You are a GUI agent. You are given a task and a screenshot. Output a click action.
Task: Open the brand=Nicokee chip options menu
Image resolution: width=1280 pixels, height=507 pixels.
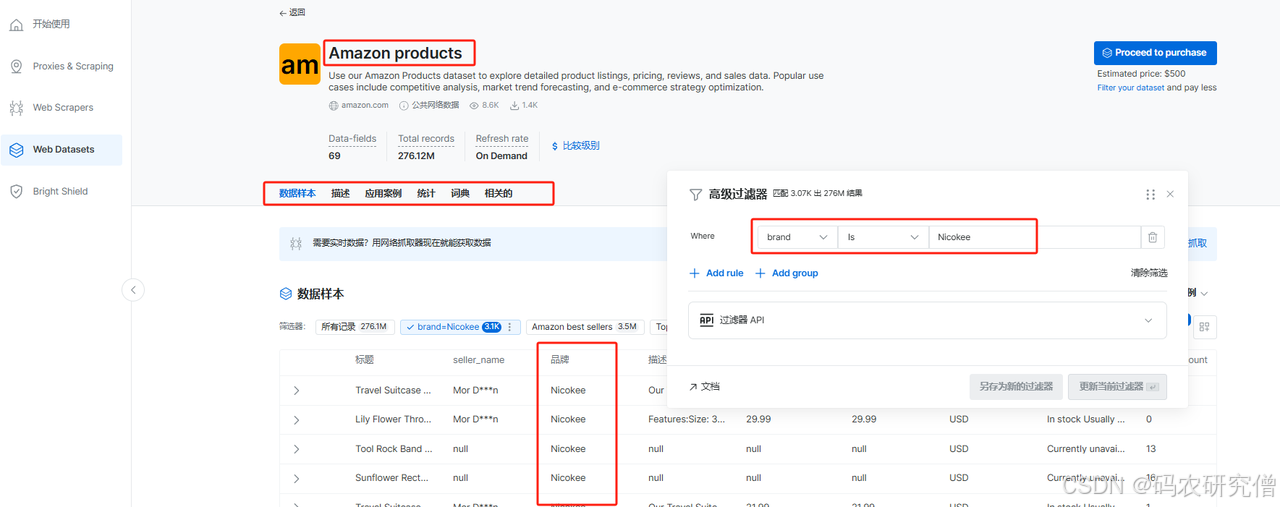[510, 327]
